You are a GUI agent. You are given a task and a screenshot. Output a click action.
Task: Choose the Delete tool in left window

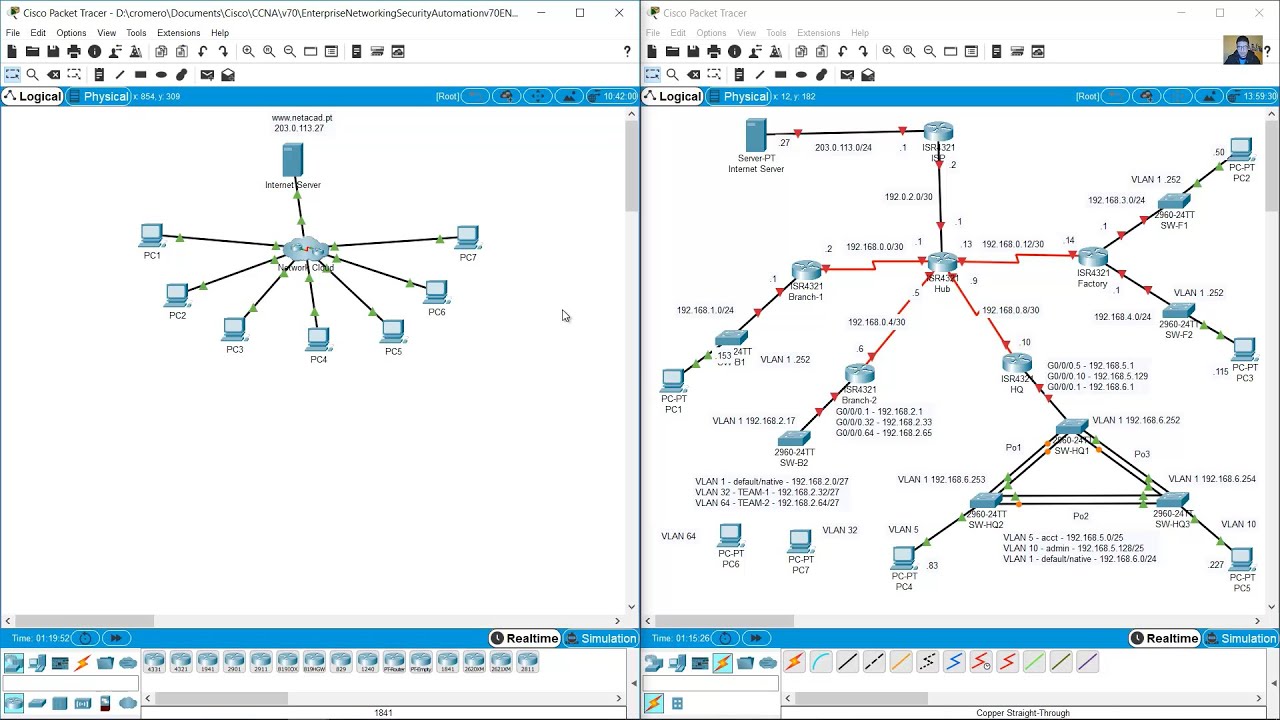pyautogui.click(x=53, y=74)
